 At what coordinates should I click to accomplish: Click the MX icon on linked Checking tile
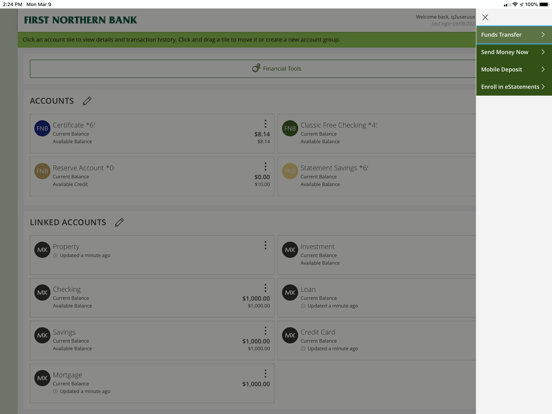tap(42, 293)
